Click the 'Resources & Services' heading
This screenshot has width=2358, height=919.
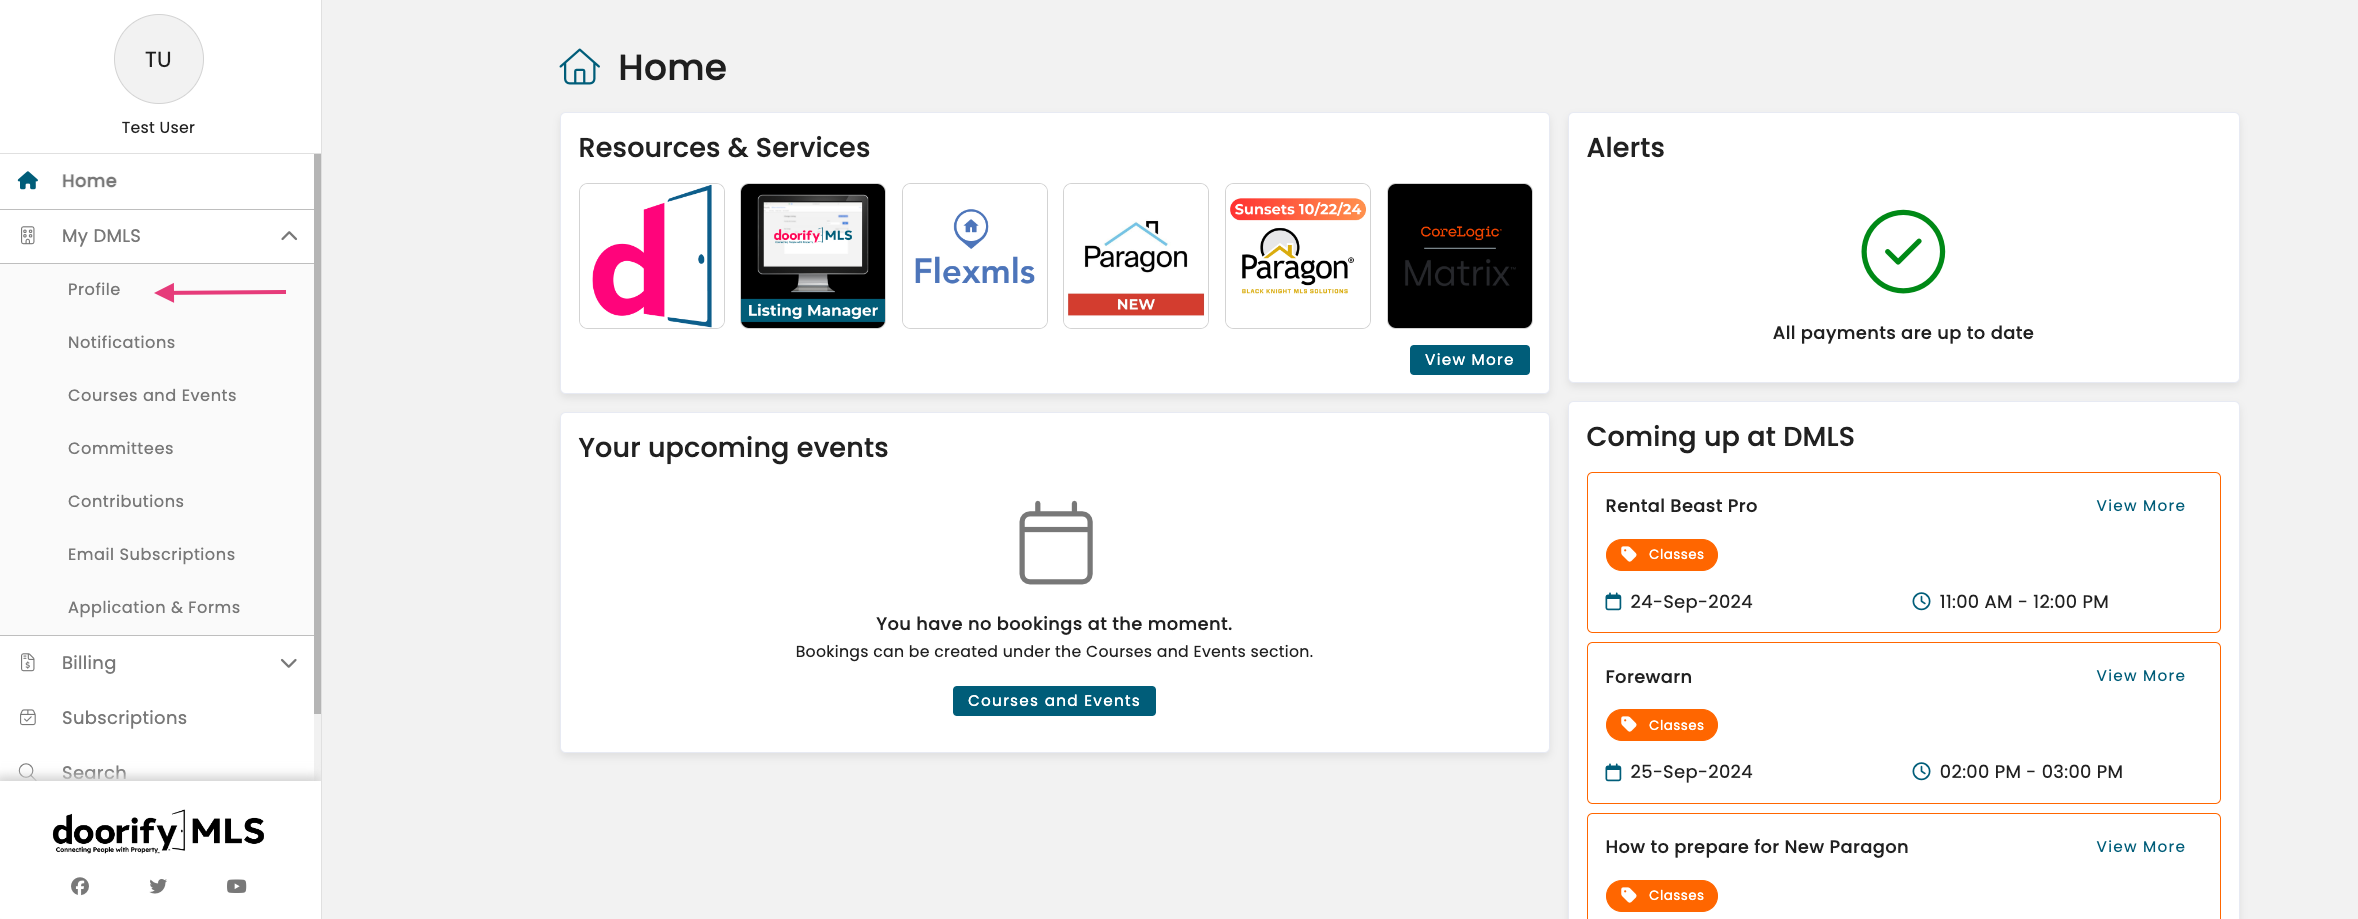pyautogui.click(x=724, y=148)
